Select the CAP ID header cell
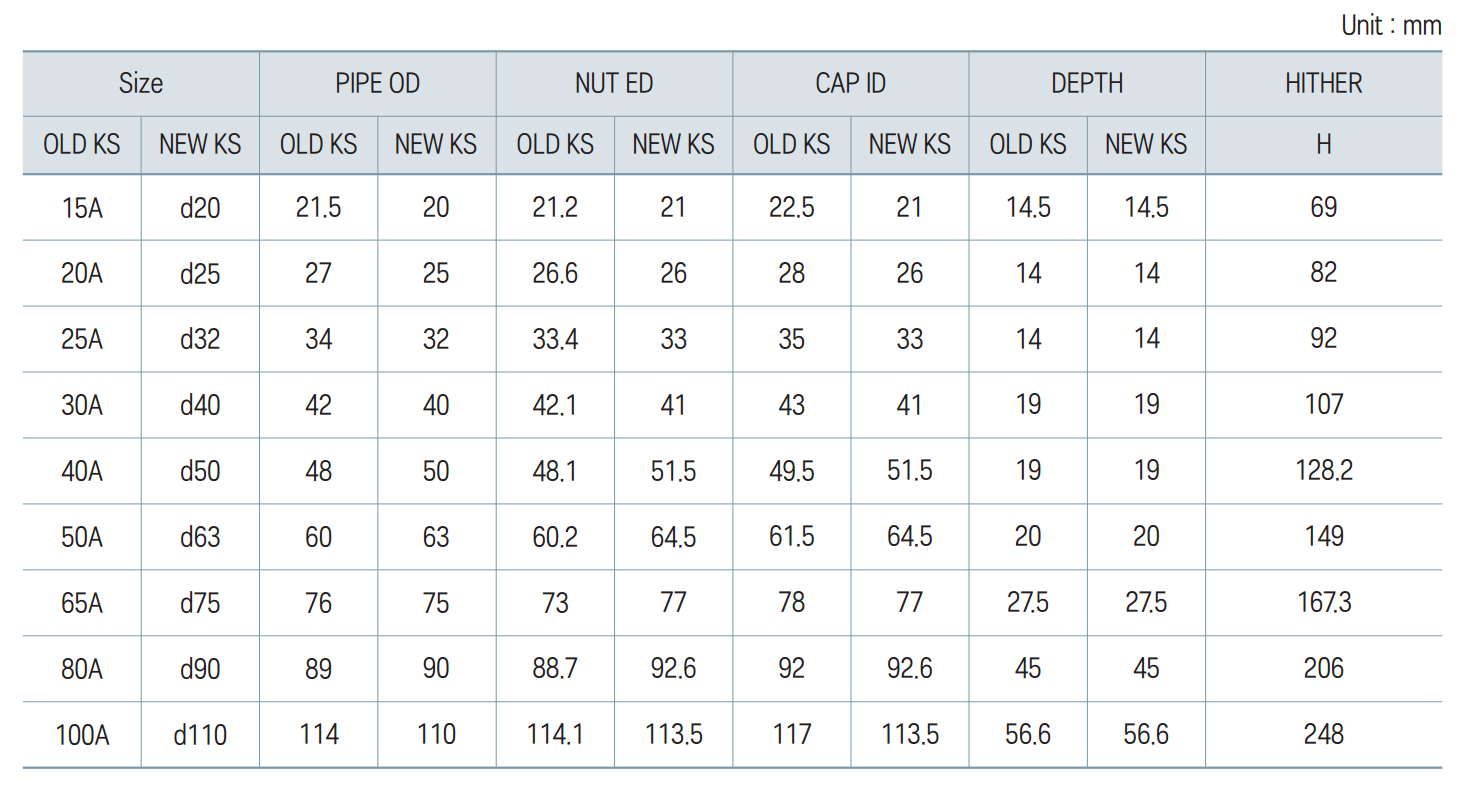This screenshot has height=791, width=1478. pos(850,84)
